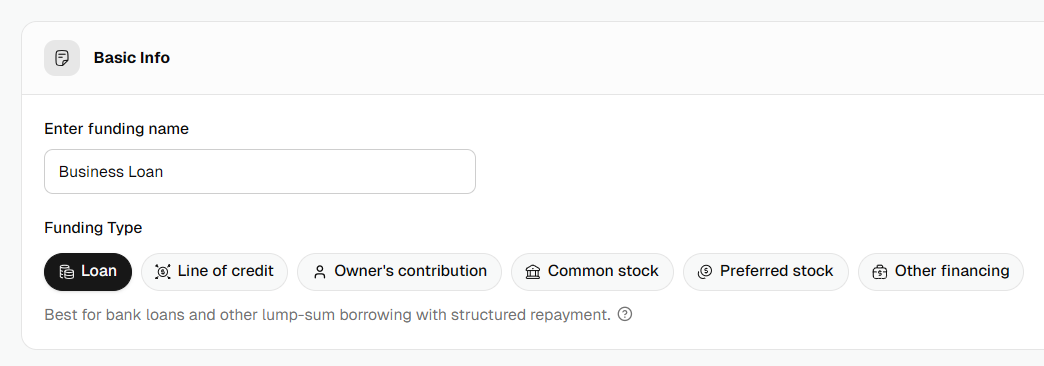Click the person icon for Owner's contribution
Viewport: 1044px width, 366px height.
pyautogui.click(x=320, y=272)
